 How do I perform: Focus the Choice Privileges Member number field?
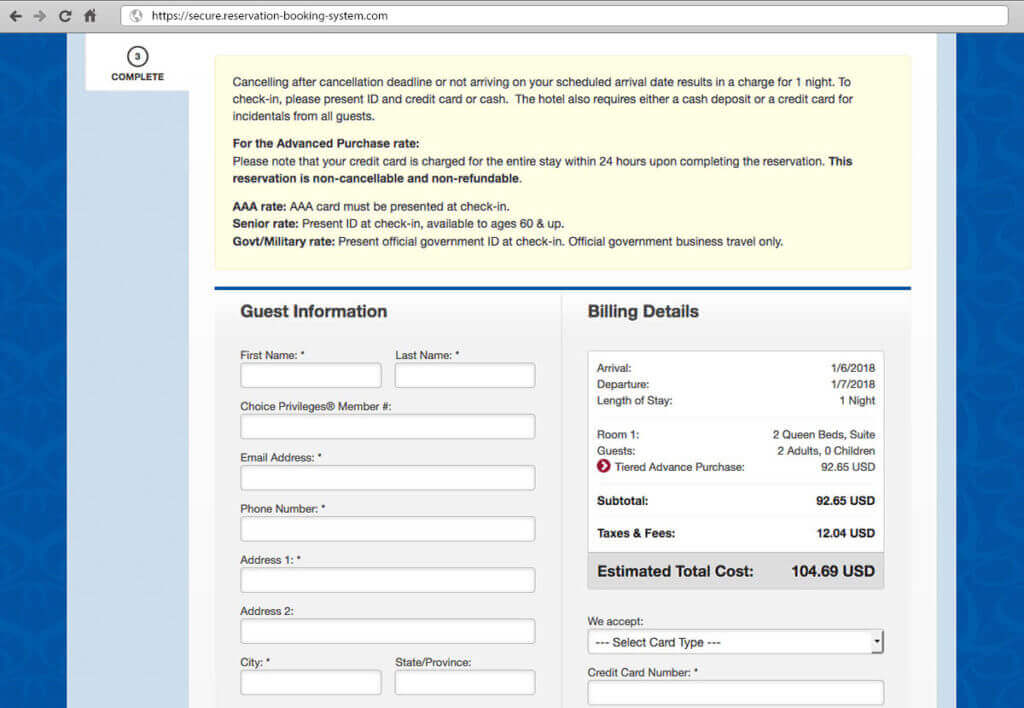[x=388, y=426]
